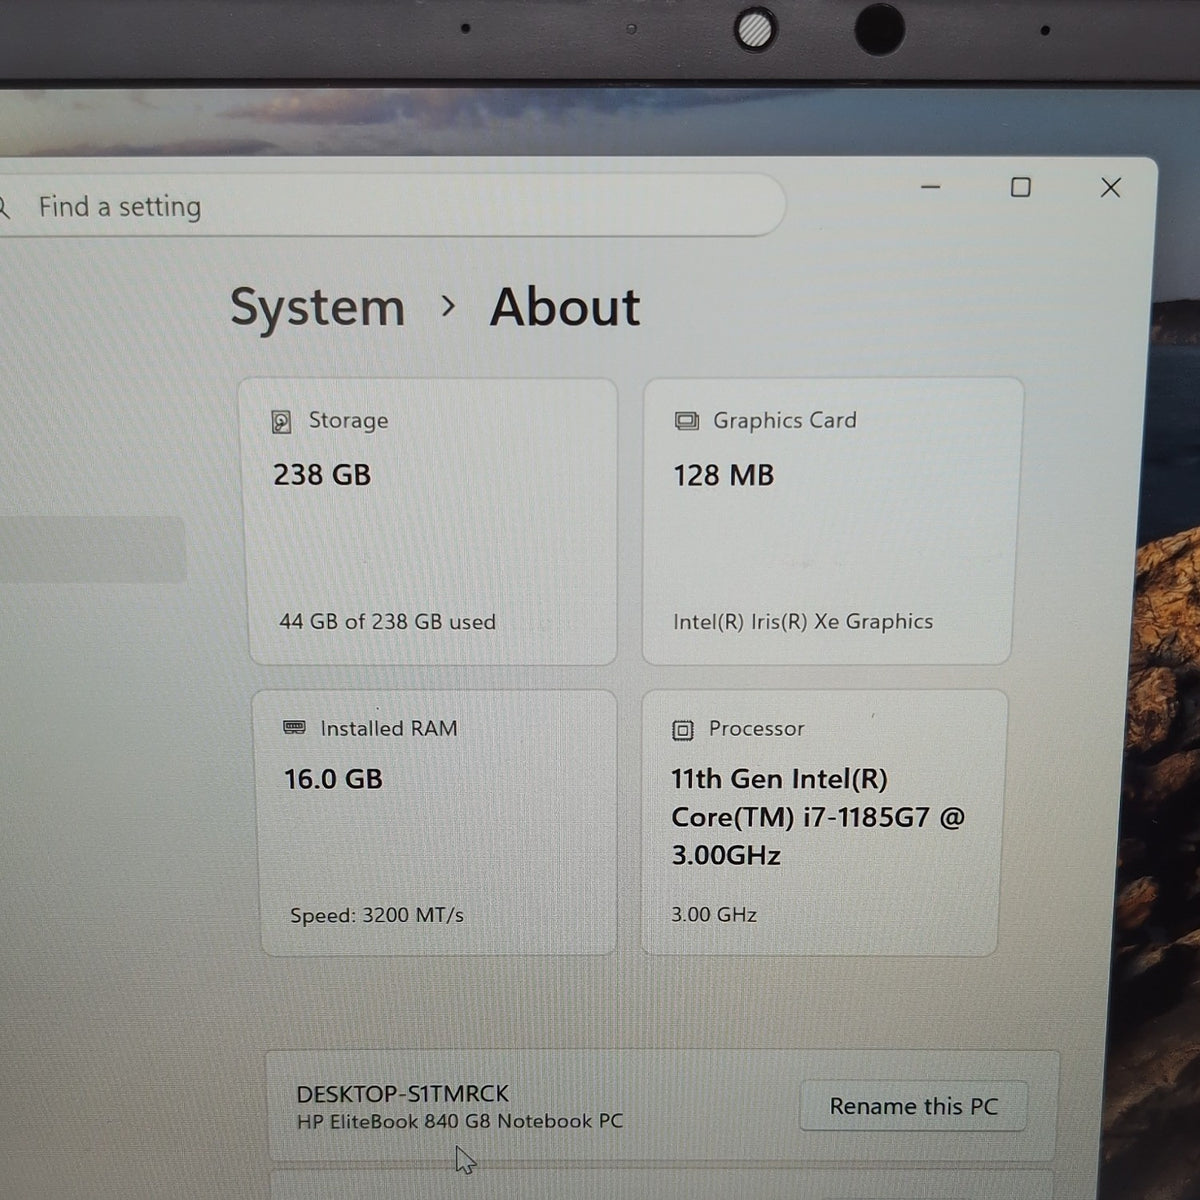Open the Storage 238 GB card
Viewport: 1200px width, 1200px height.
pos(432,521)
